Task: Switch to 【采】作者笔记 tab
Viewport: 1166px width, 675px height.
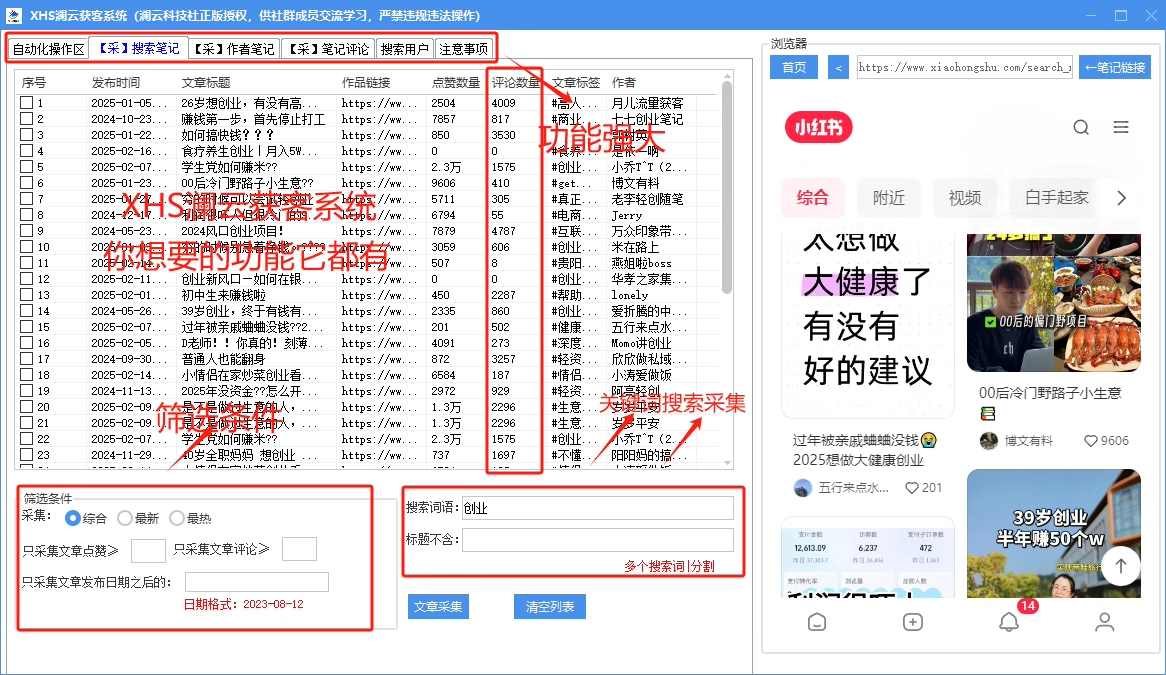Action: (x=234, y=49)
